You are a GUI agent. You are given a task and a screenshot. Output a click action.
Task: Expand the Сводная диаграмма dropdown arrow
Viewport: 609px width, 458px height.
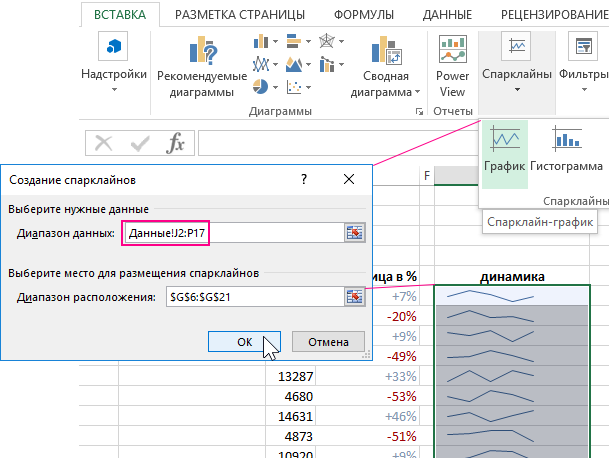pos(417,92)
